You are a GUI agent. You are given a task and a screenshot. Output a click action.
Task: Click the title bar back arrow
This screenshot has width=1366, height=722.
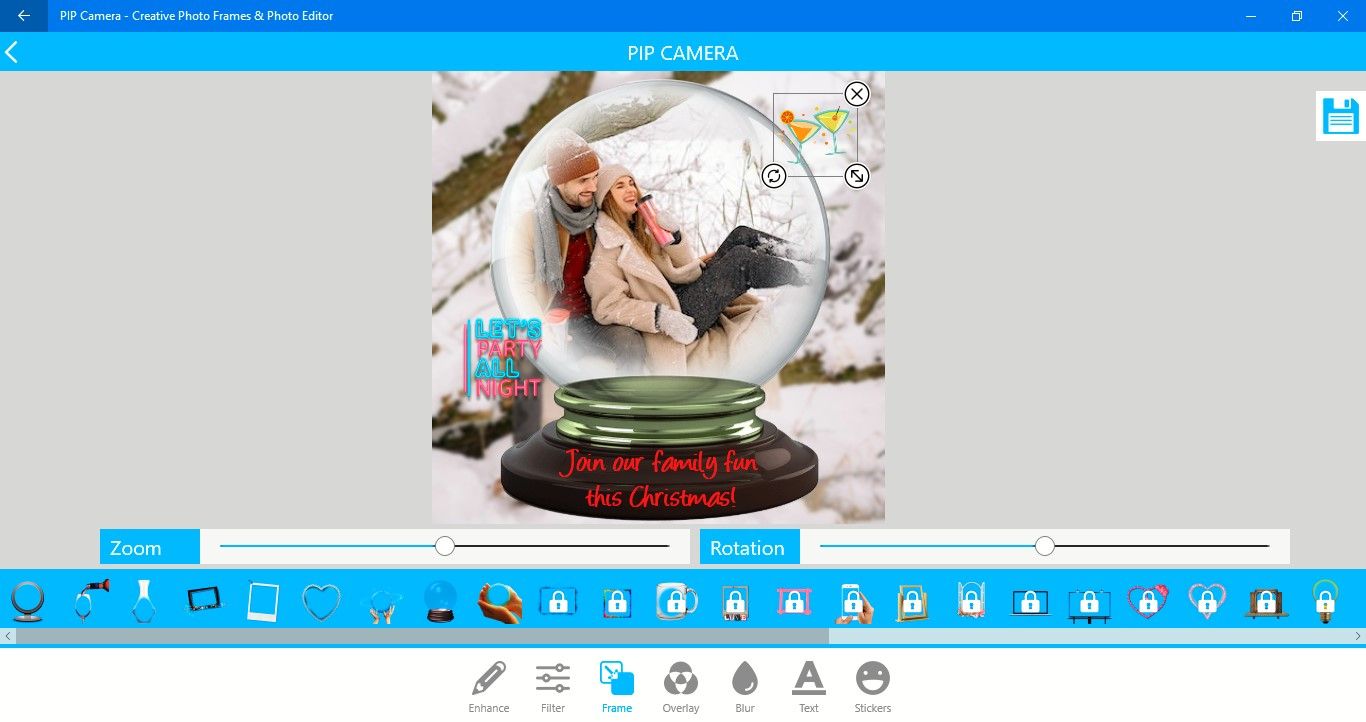point(24,16)
